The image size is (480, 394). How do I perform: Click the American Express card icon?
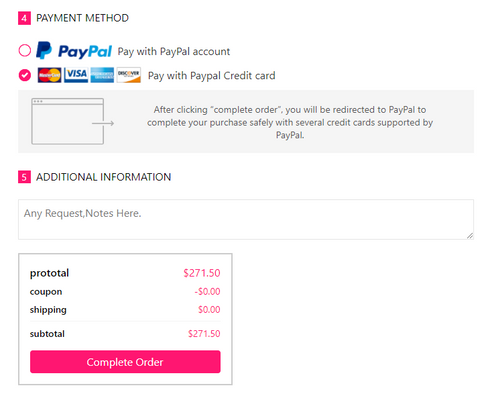[x=102, y=75]
